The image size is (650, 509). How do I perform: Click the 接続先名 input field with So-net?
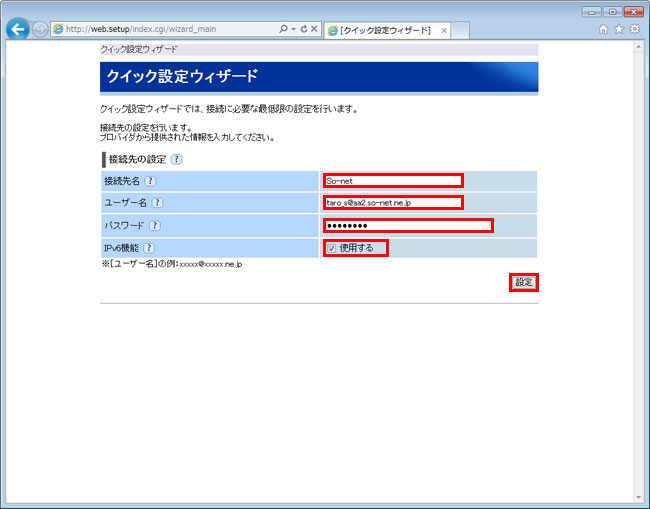[x=393, y=181]
